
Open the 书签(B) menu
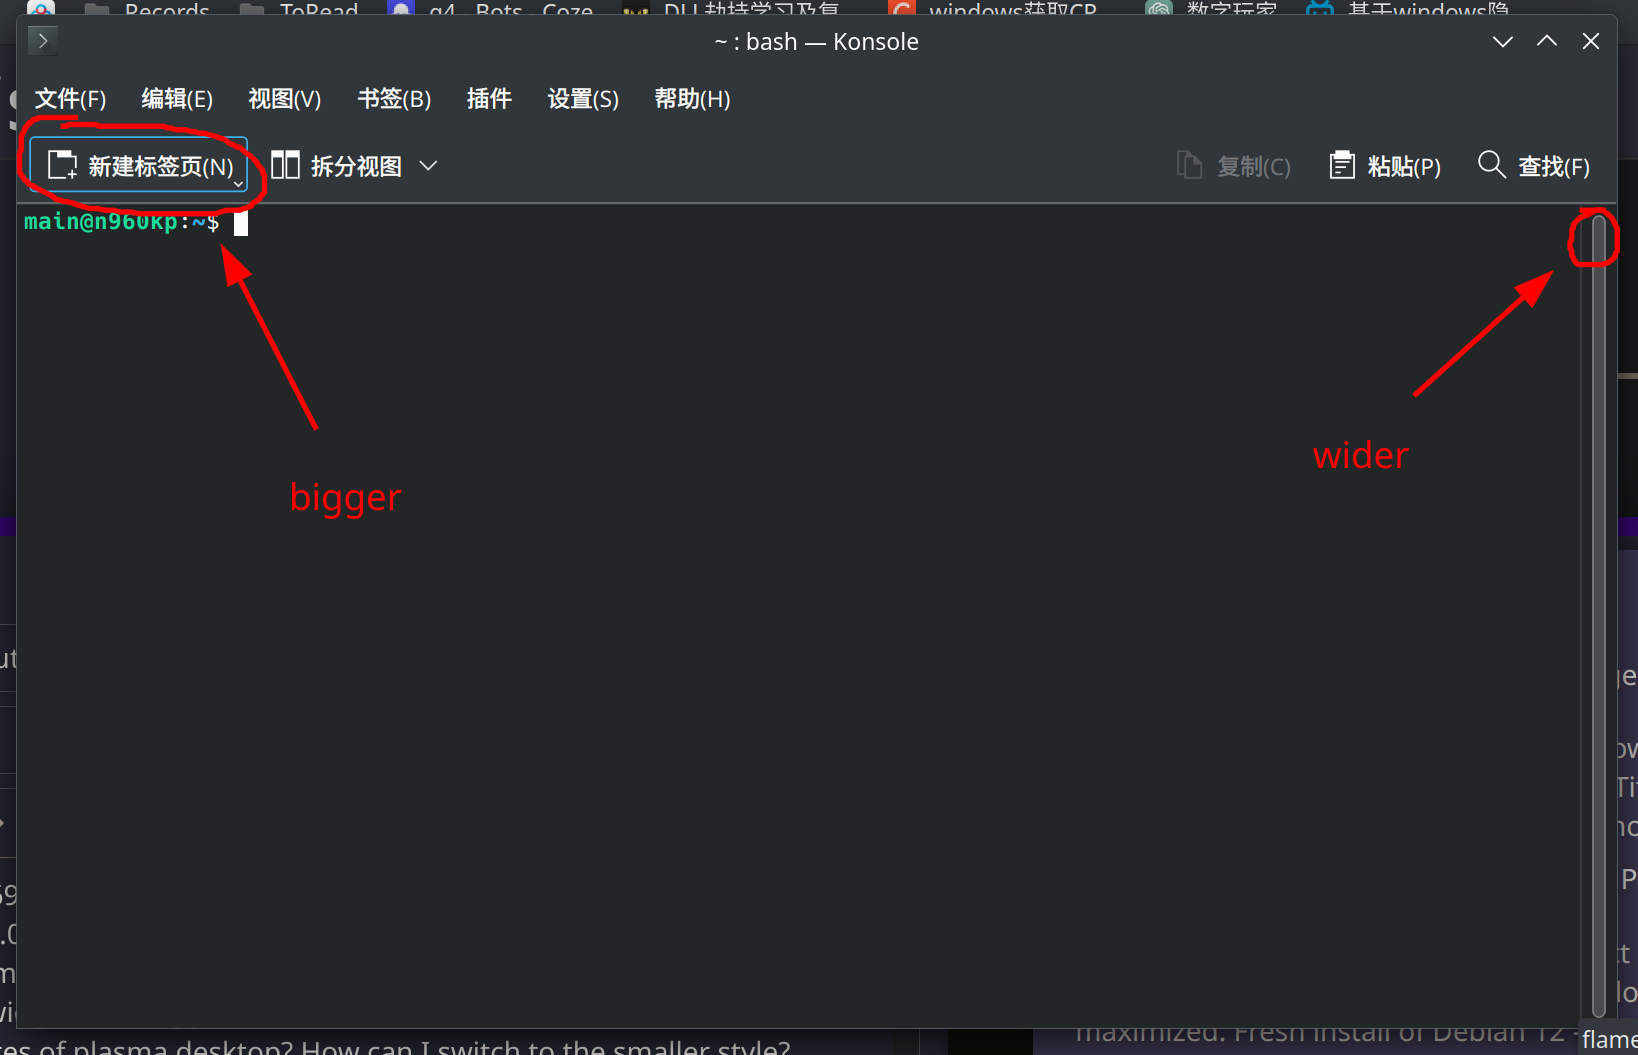(x=394, y=99)
